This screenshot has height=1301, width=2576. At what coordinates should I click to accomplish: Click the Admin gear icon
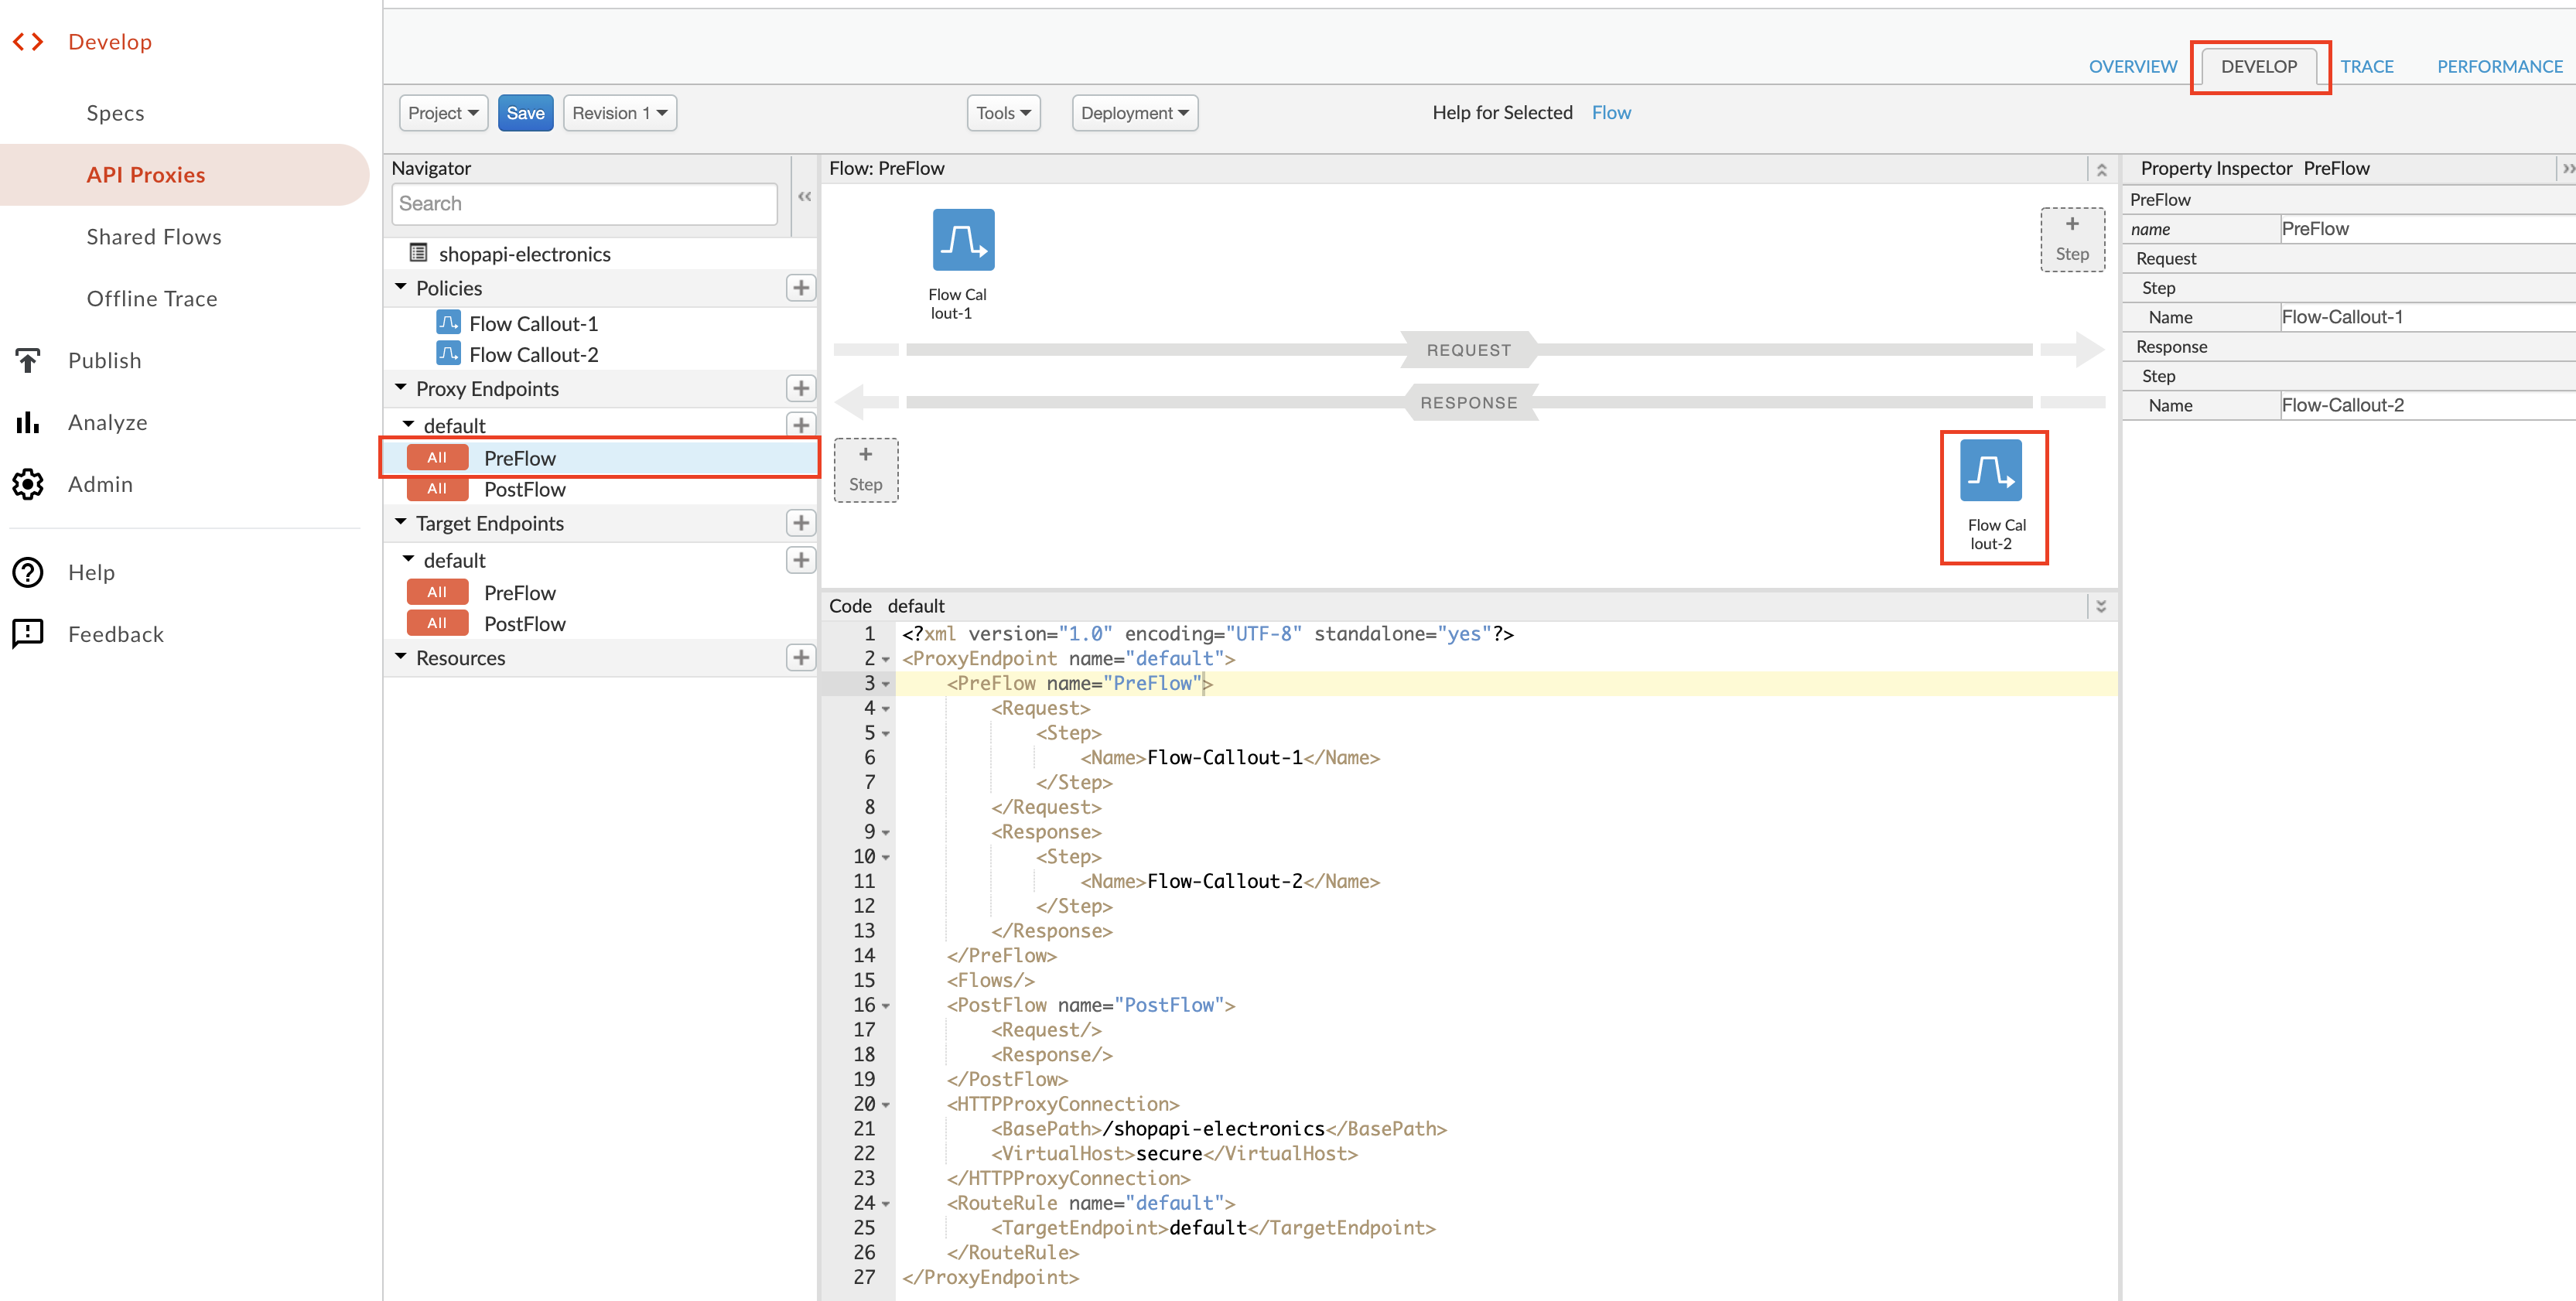28,484
